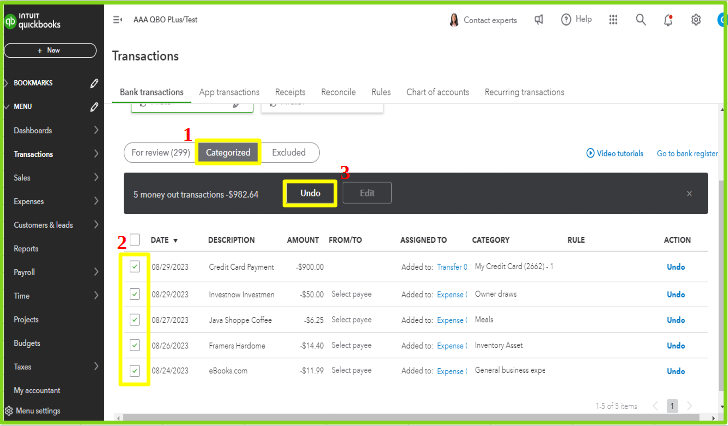This screenshot has height=426, width=728.
Task: Edit Menu with pencil icon
Action: pyautogui.click(x=94, y=107)
